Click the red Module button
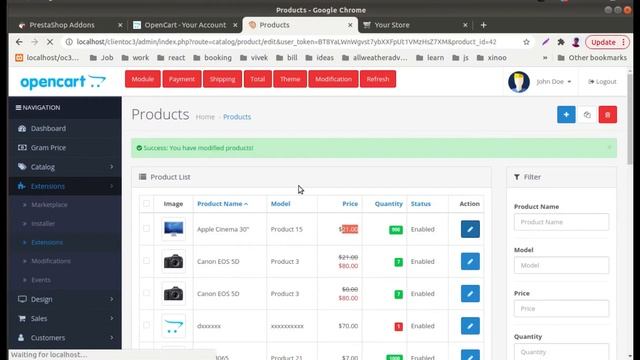Viewport: 640px width, 360px height. 143,79
